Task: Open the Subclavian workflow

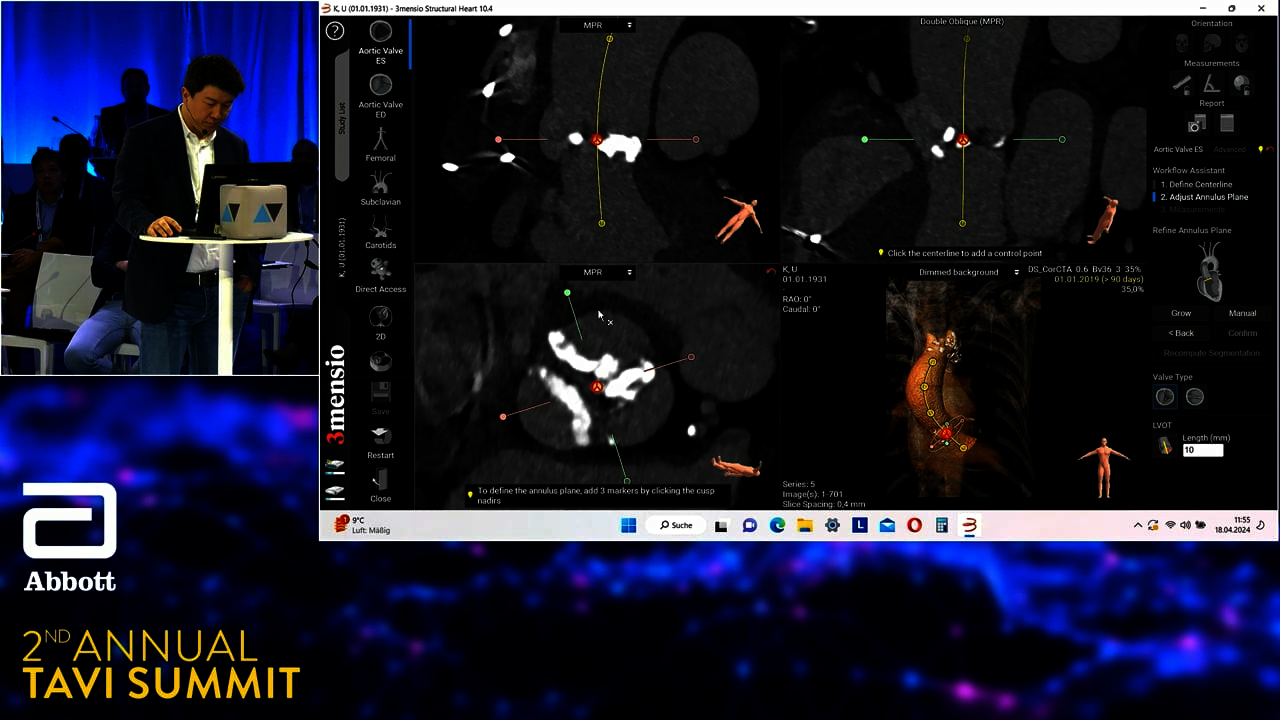Action: [380, 189]
